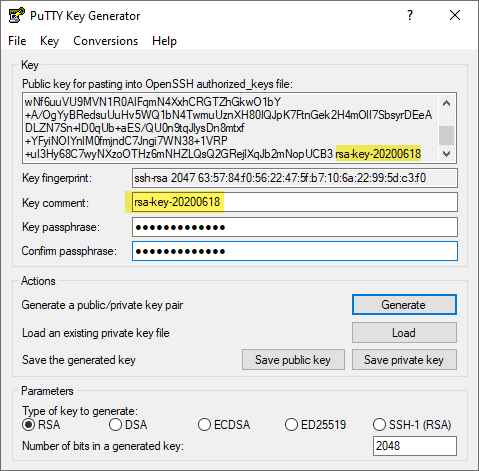
Task: Choose the ECDSA key type option
Action: 204,425
